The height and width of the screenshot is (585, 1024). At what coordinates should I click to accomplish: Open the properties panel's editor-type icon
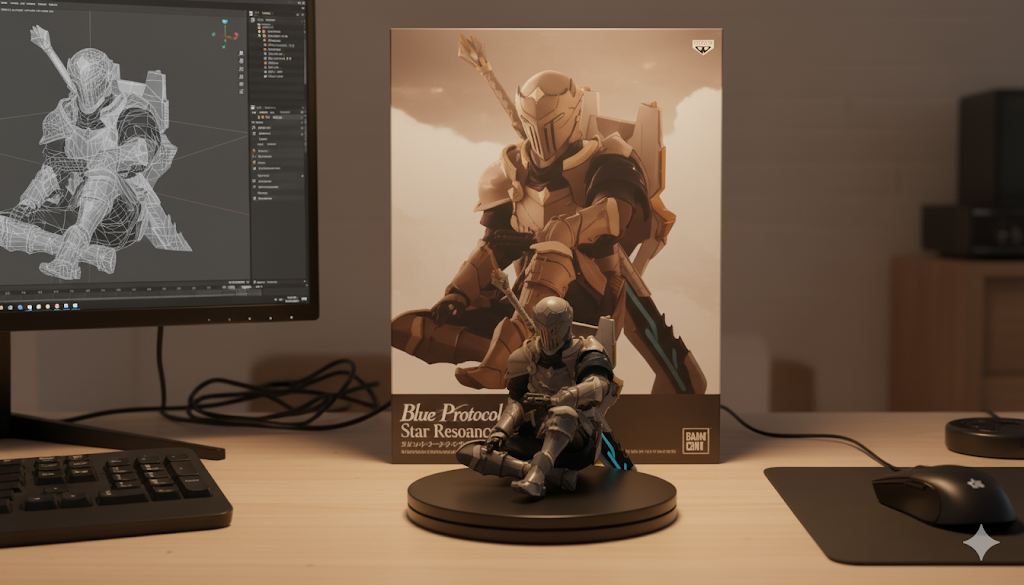[253, 108]
